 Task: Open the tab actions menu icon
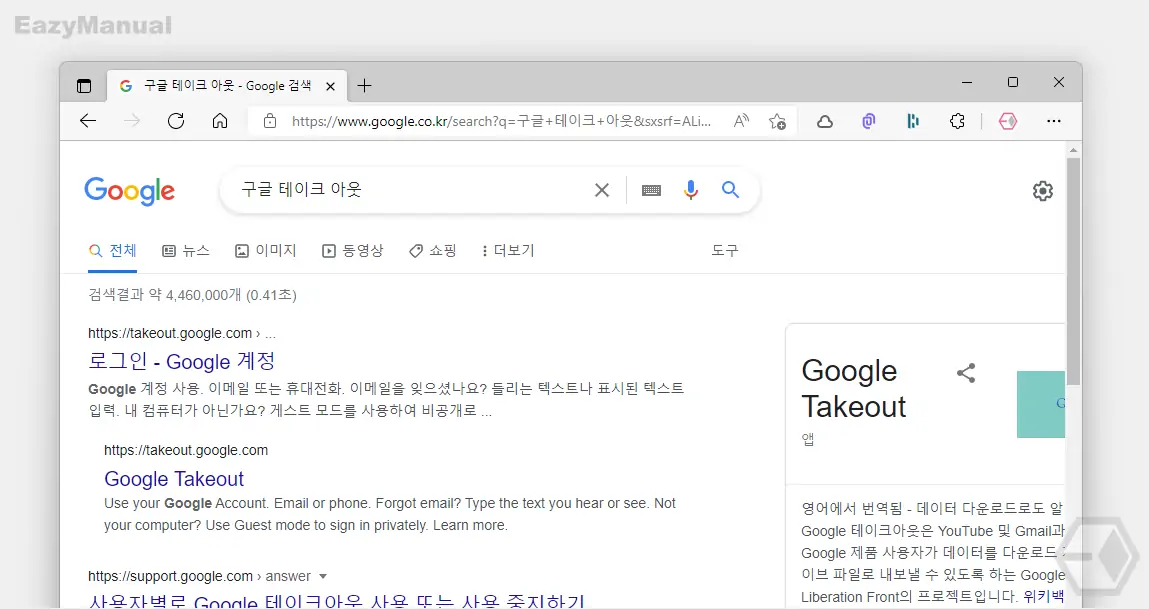pyautogui.click(x=84, y=86)
